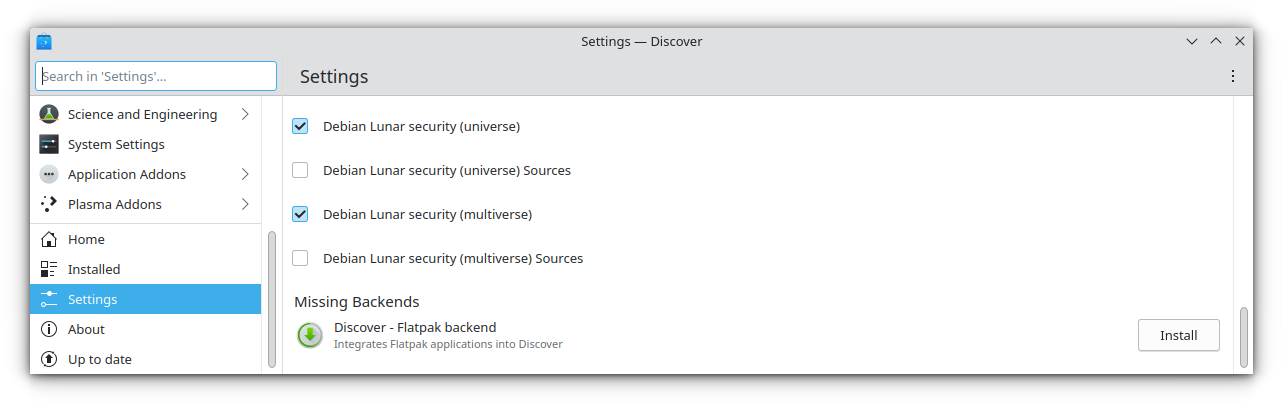Click the Installed grid icon
Screen dimensions: 1283x406
click(x=49, y=269)
